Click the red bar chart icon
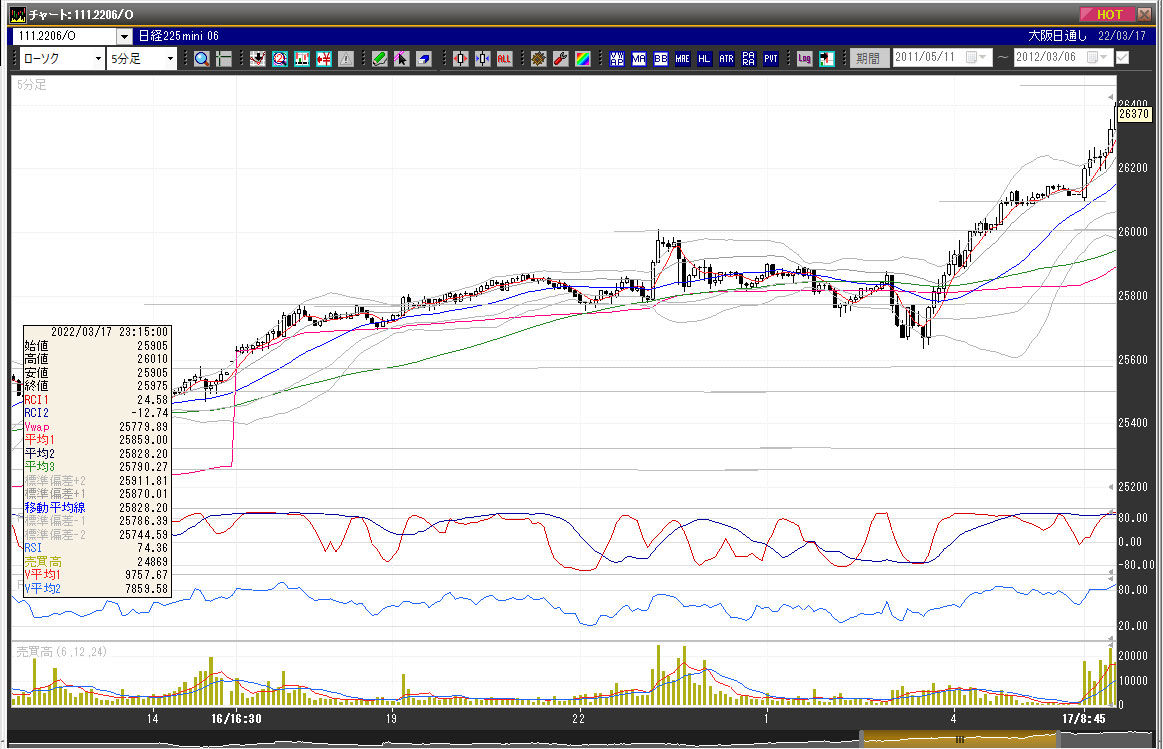 coord(302,59)
